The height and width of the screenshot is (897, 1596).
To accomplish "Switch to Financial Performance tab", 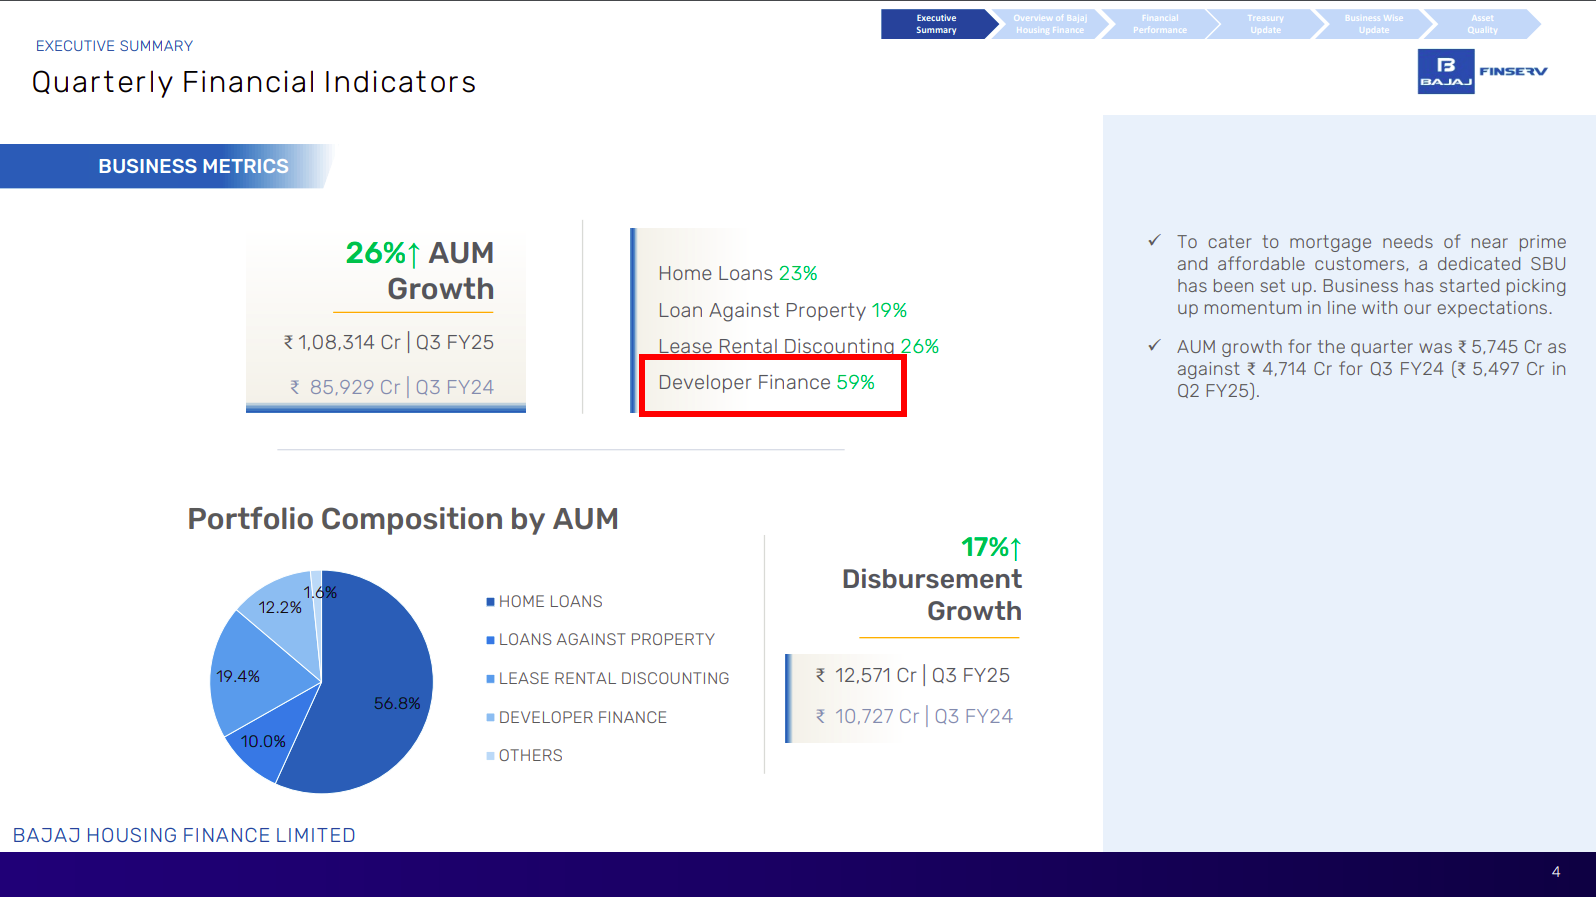I will (1160, 24).
